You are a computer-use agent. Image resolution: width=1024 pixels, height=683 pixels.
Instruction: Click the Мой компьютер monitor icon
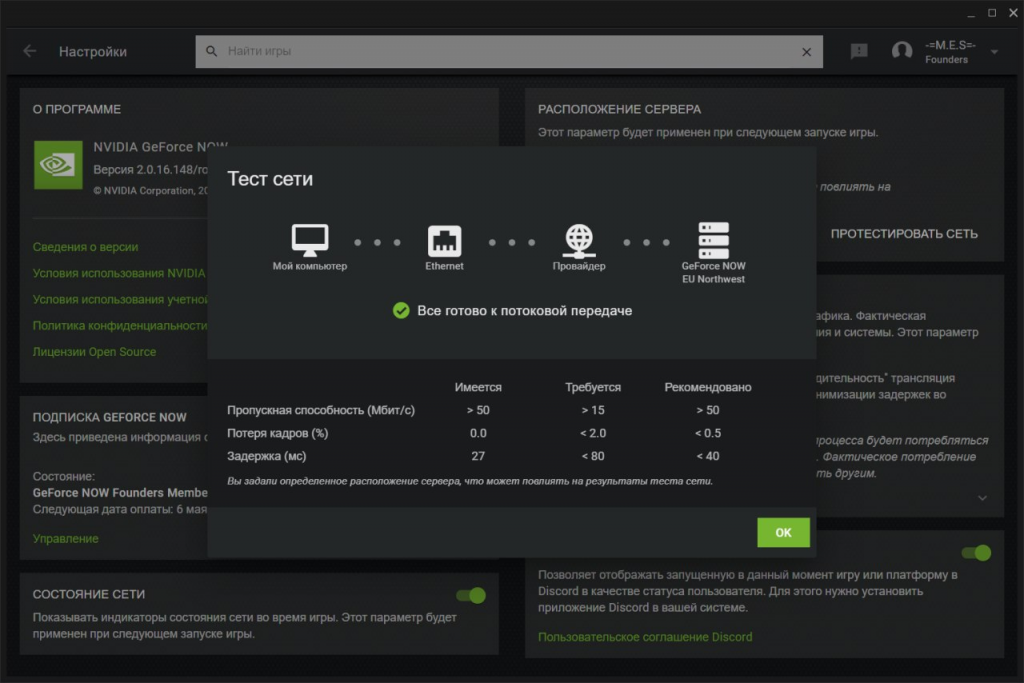(310, 240)
